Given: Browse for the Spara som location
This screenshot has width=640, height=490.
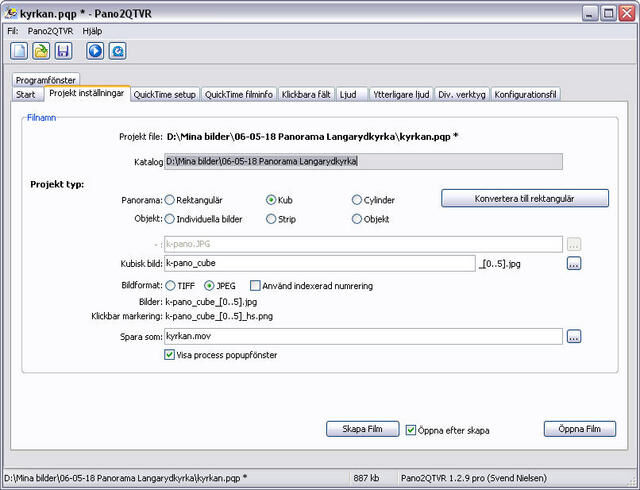Looking at the screenshot, I should pyautogui.click(x=574, y=337).
